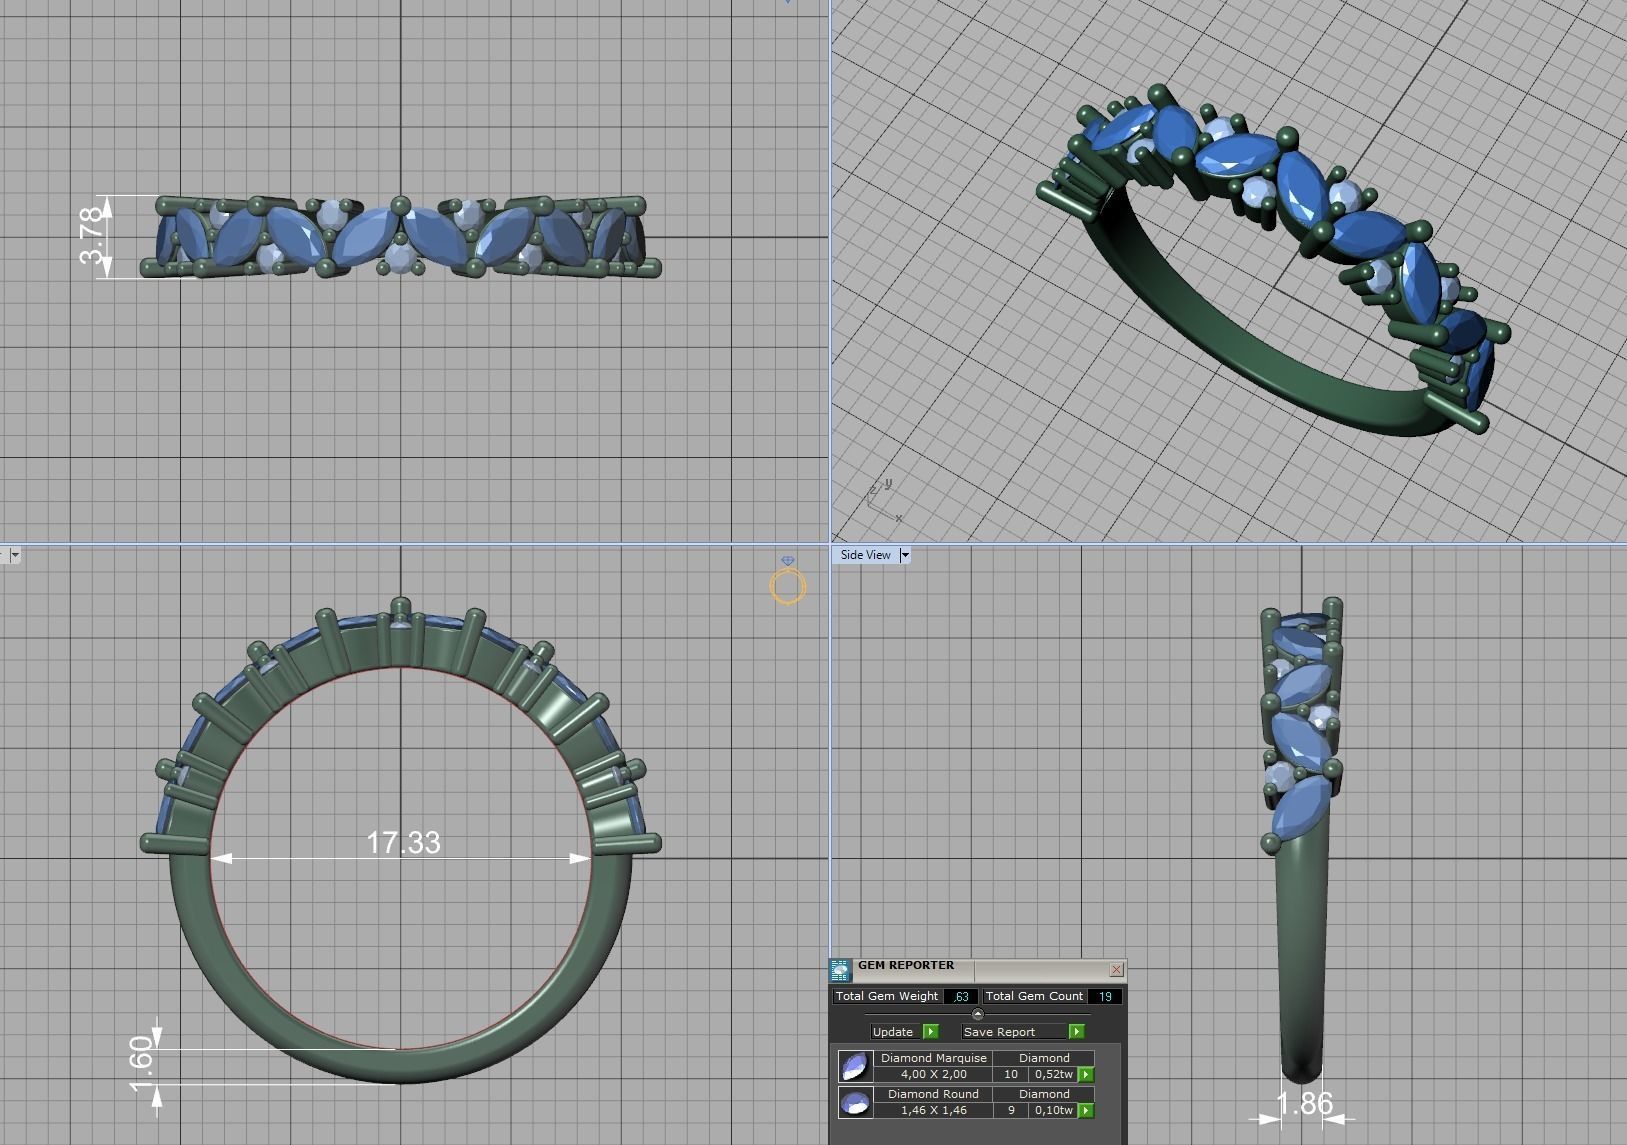
Task: Open the Side View viewport dropdown arrow
Action: coord(905,555)
